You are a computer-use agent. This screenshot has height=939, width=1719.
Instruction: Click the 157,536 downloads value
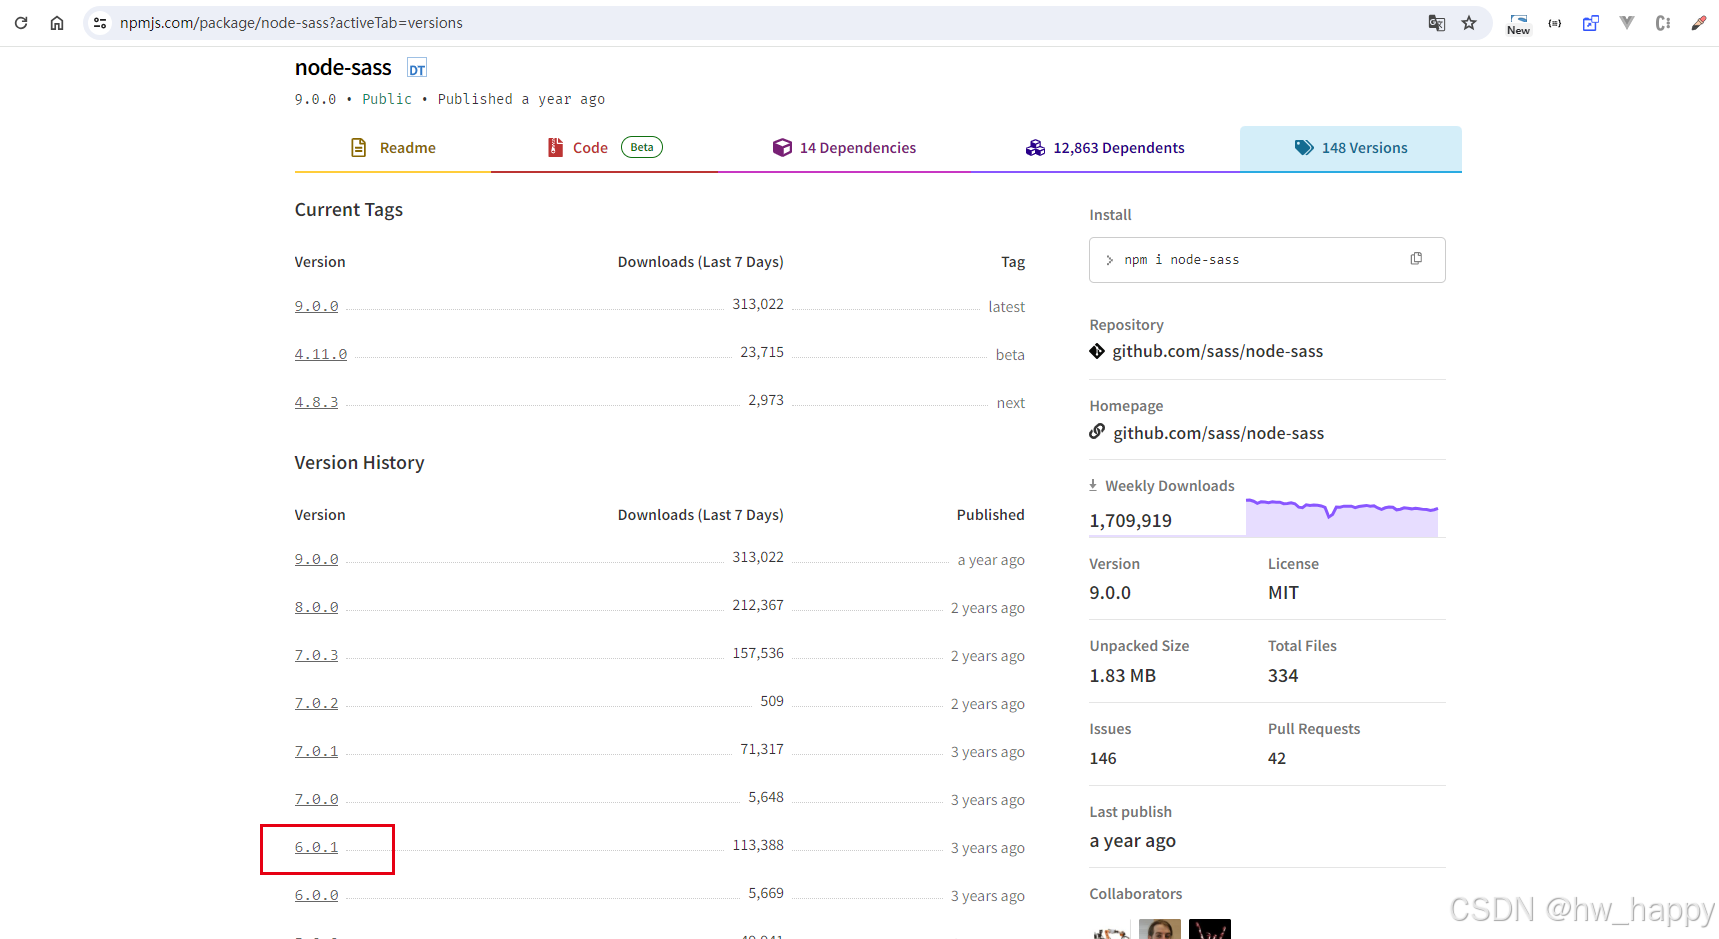click(758, 653)
